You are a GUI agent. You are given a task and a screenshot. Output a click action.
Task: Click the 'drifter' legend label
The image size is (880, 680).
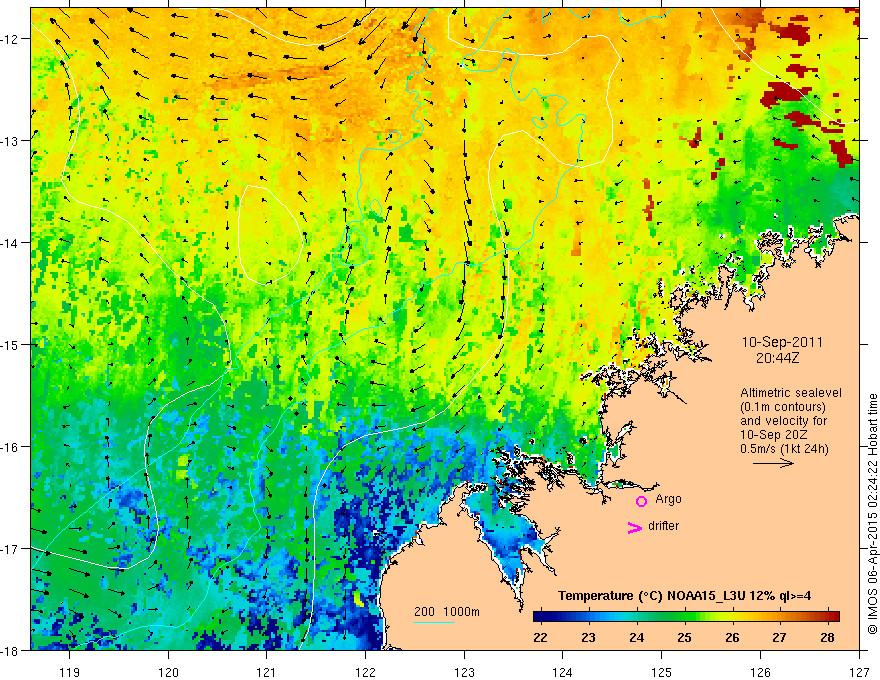tap(663, 526)
